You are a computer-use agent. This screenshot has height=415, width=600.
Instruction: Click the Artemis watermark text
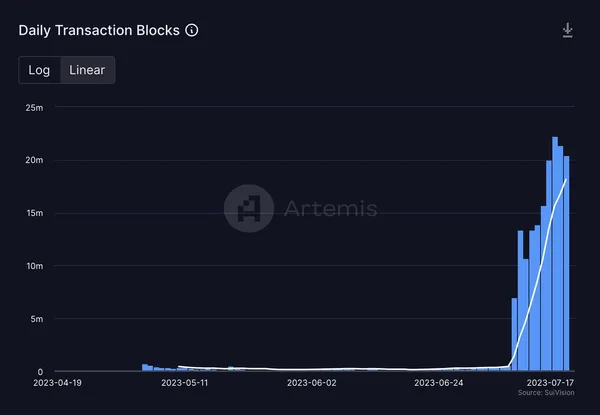[331, 208]
